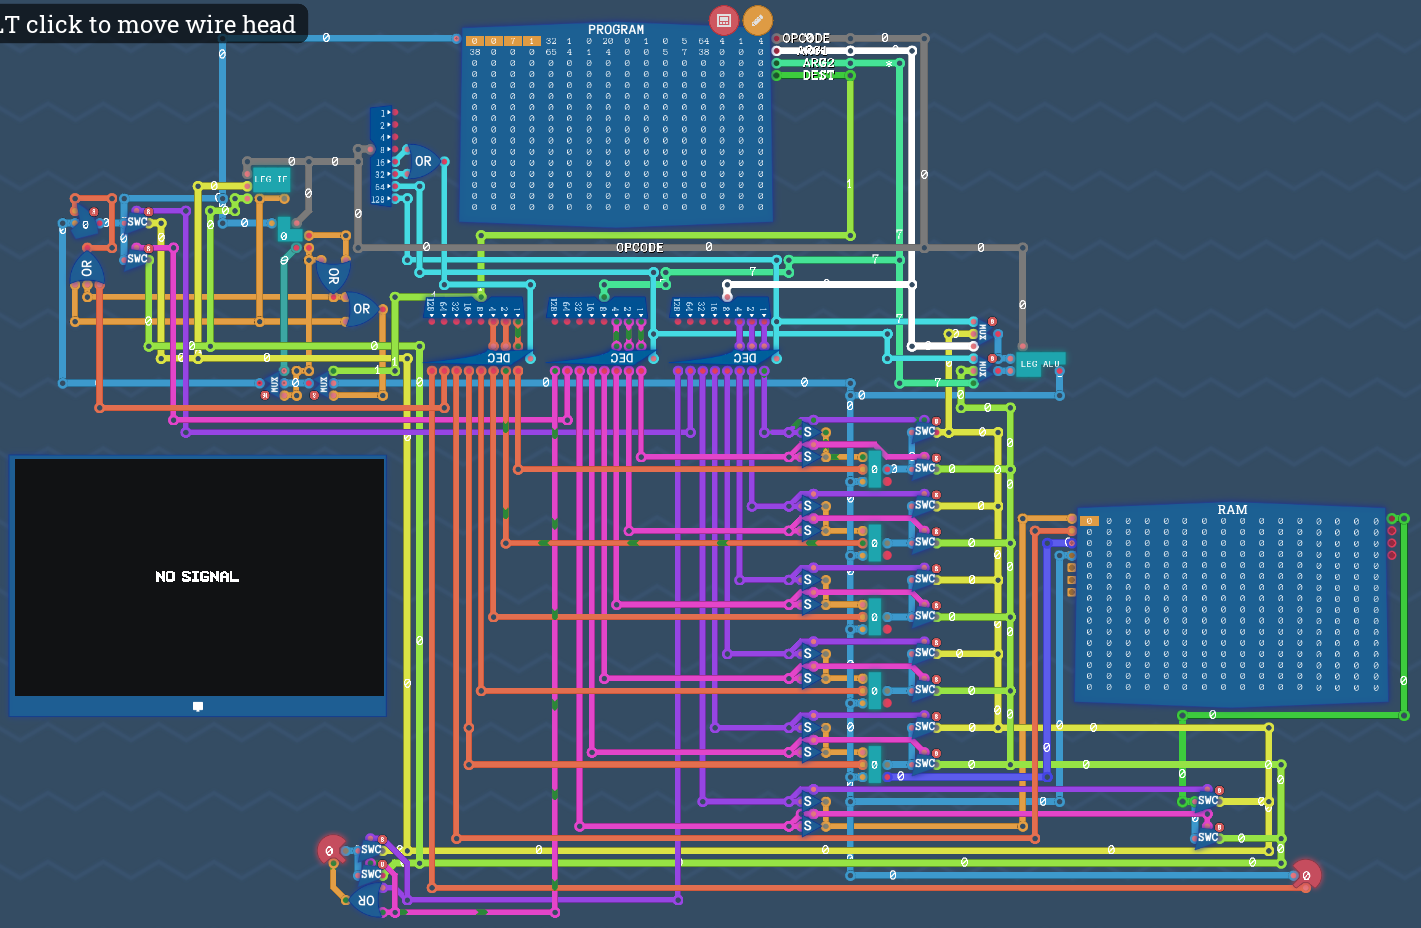
Task: Click the first highlighted orange cell in PROGRAM
Action: point(475,41)
